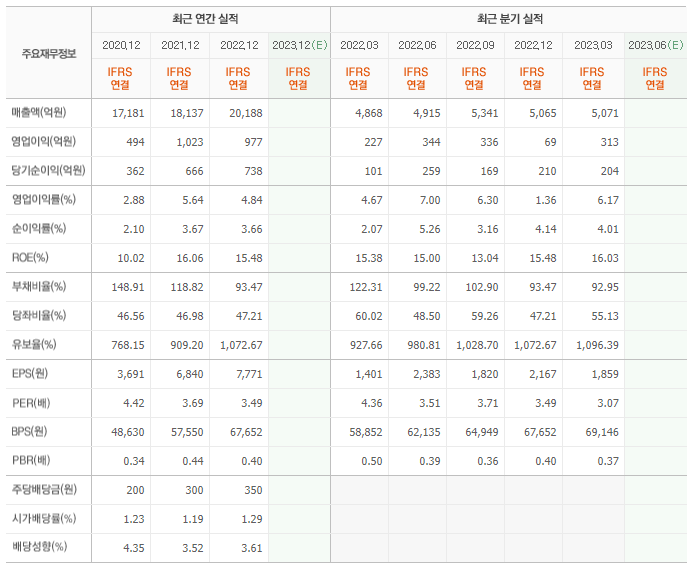
Task: Click the 0.34 PBR value
Action: [x=134, y=461]
